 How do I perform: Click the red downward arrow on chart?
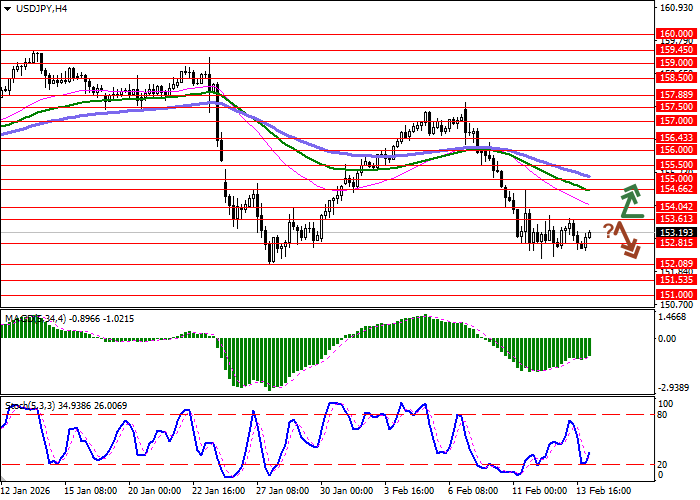[x=628, y=241]
